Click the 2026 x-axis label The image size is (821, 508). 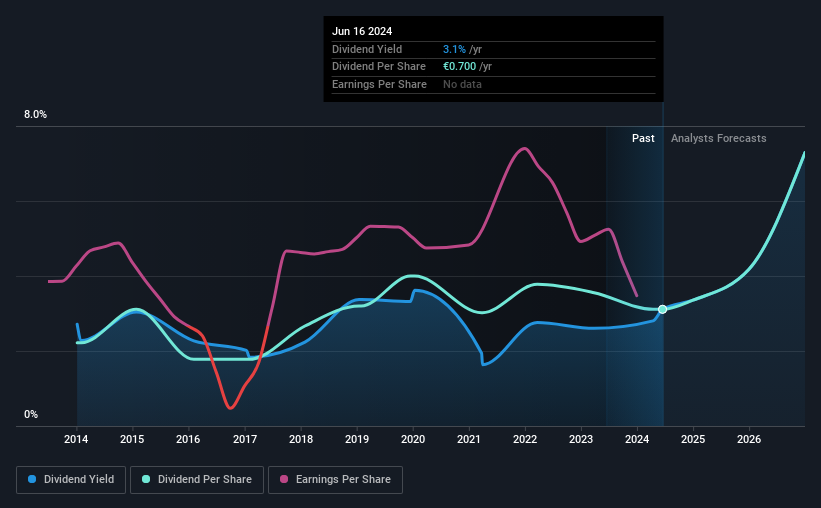click(x=749, y=439)
